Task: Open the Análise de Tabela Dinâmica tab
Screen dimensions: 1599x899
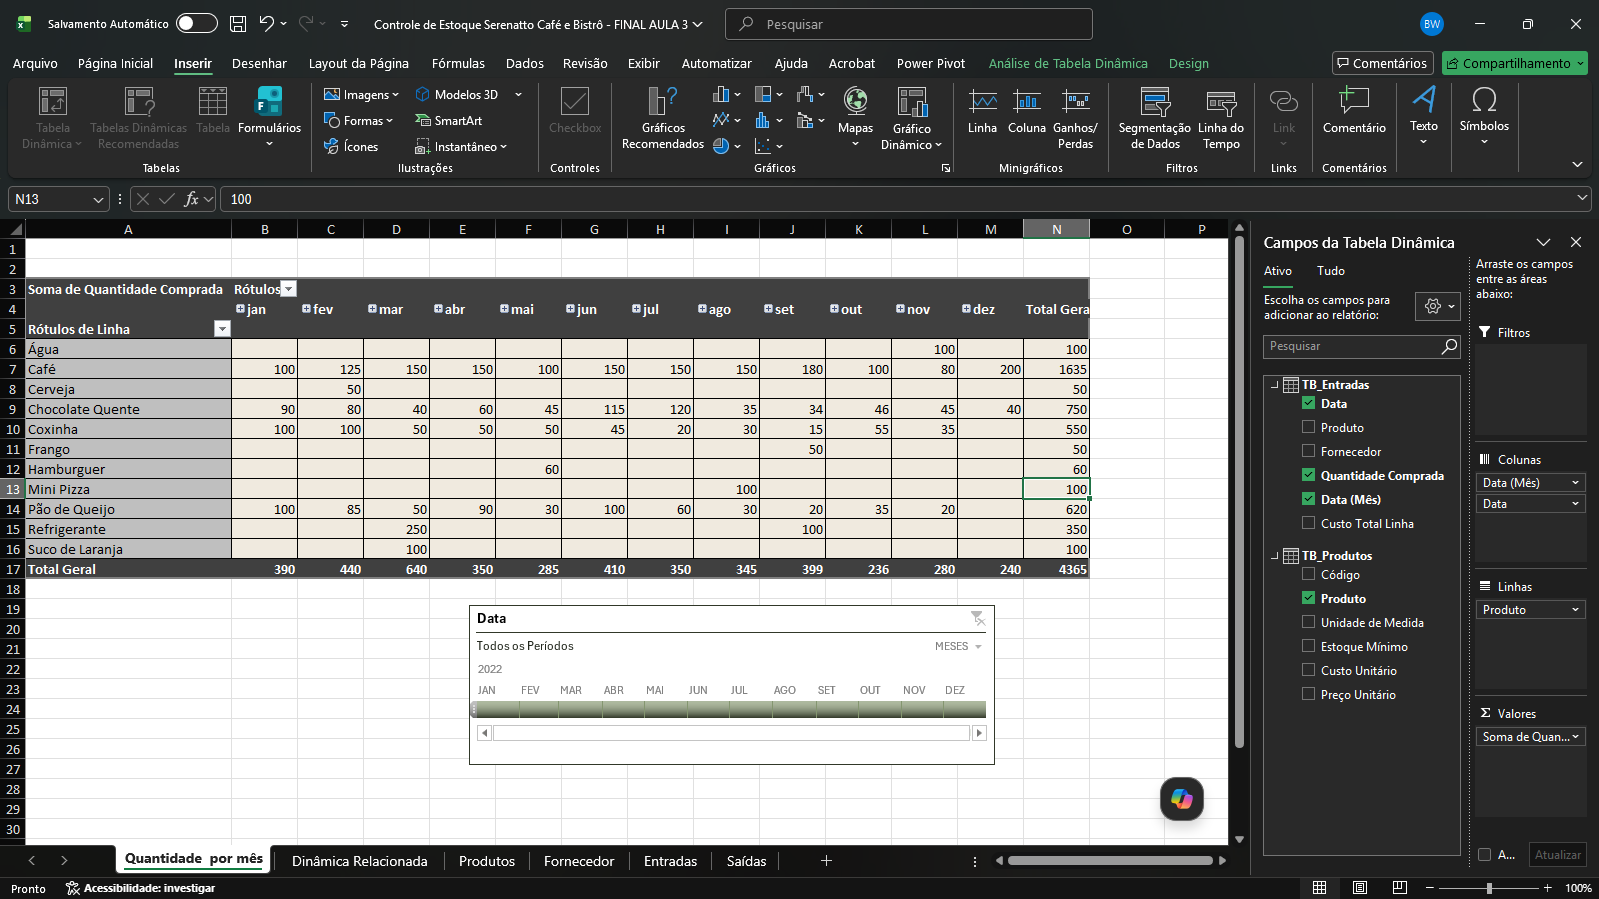Action: pos(1068,63)
